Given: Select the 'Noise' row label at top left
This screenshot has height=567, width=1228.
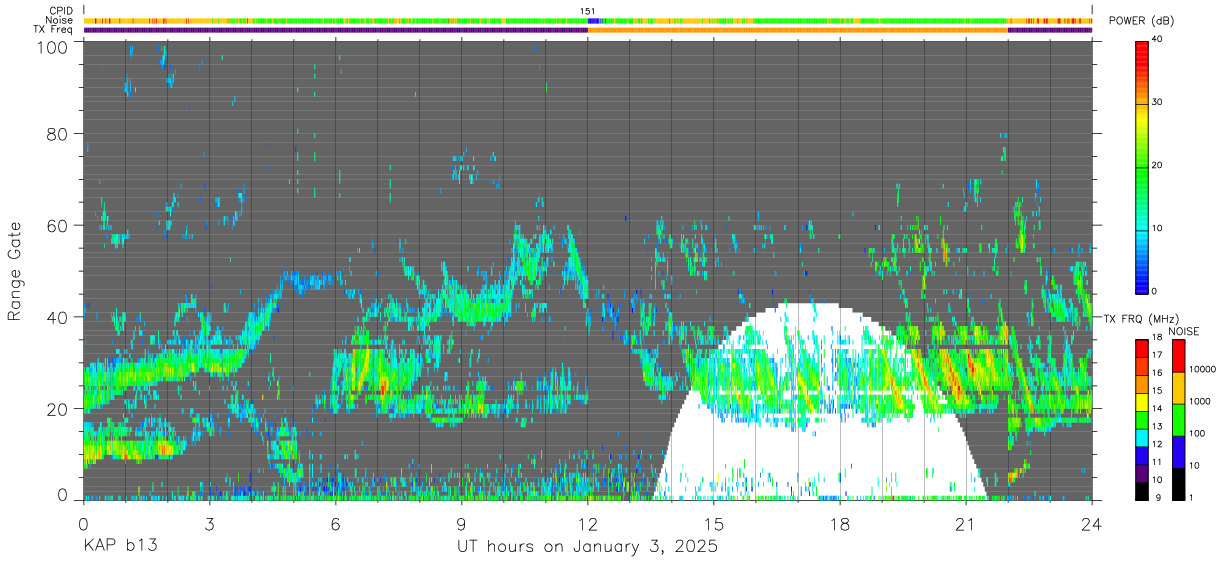Looking at the screenshot, I should pyautogui.click(x=59, y=20).
